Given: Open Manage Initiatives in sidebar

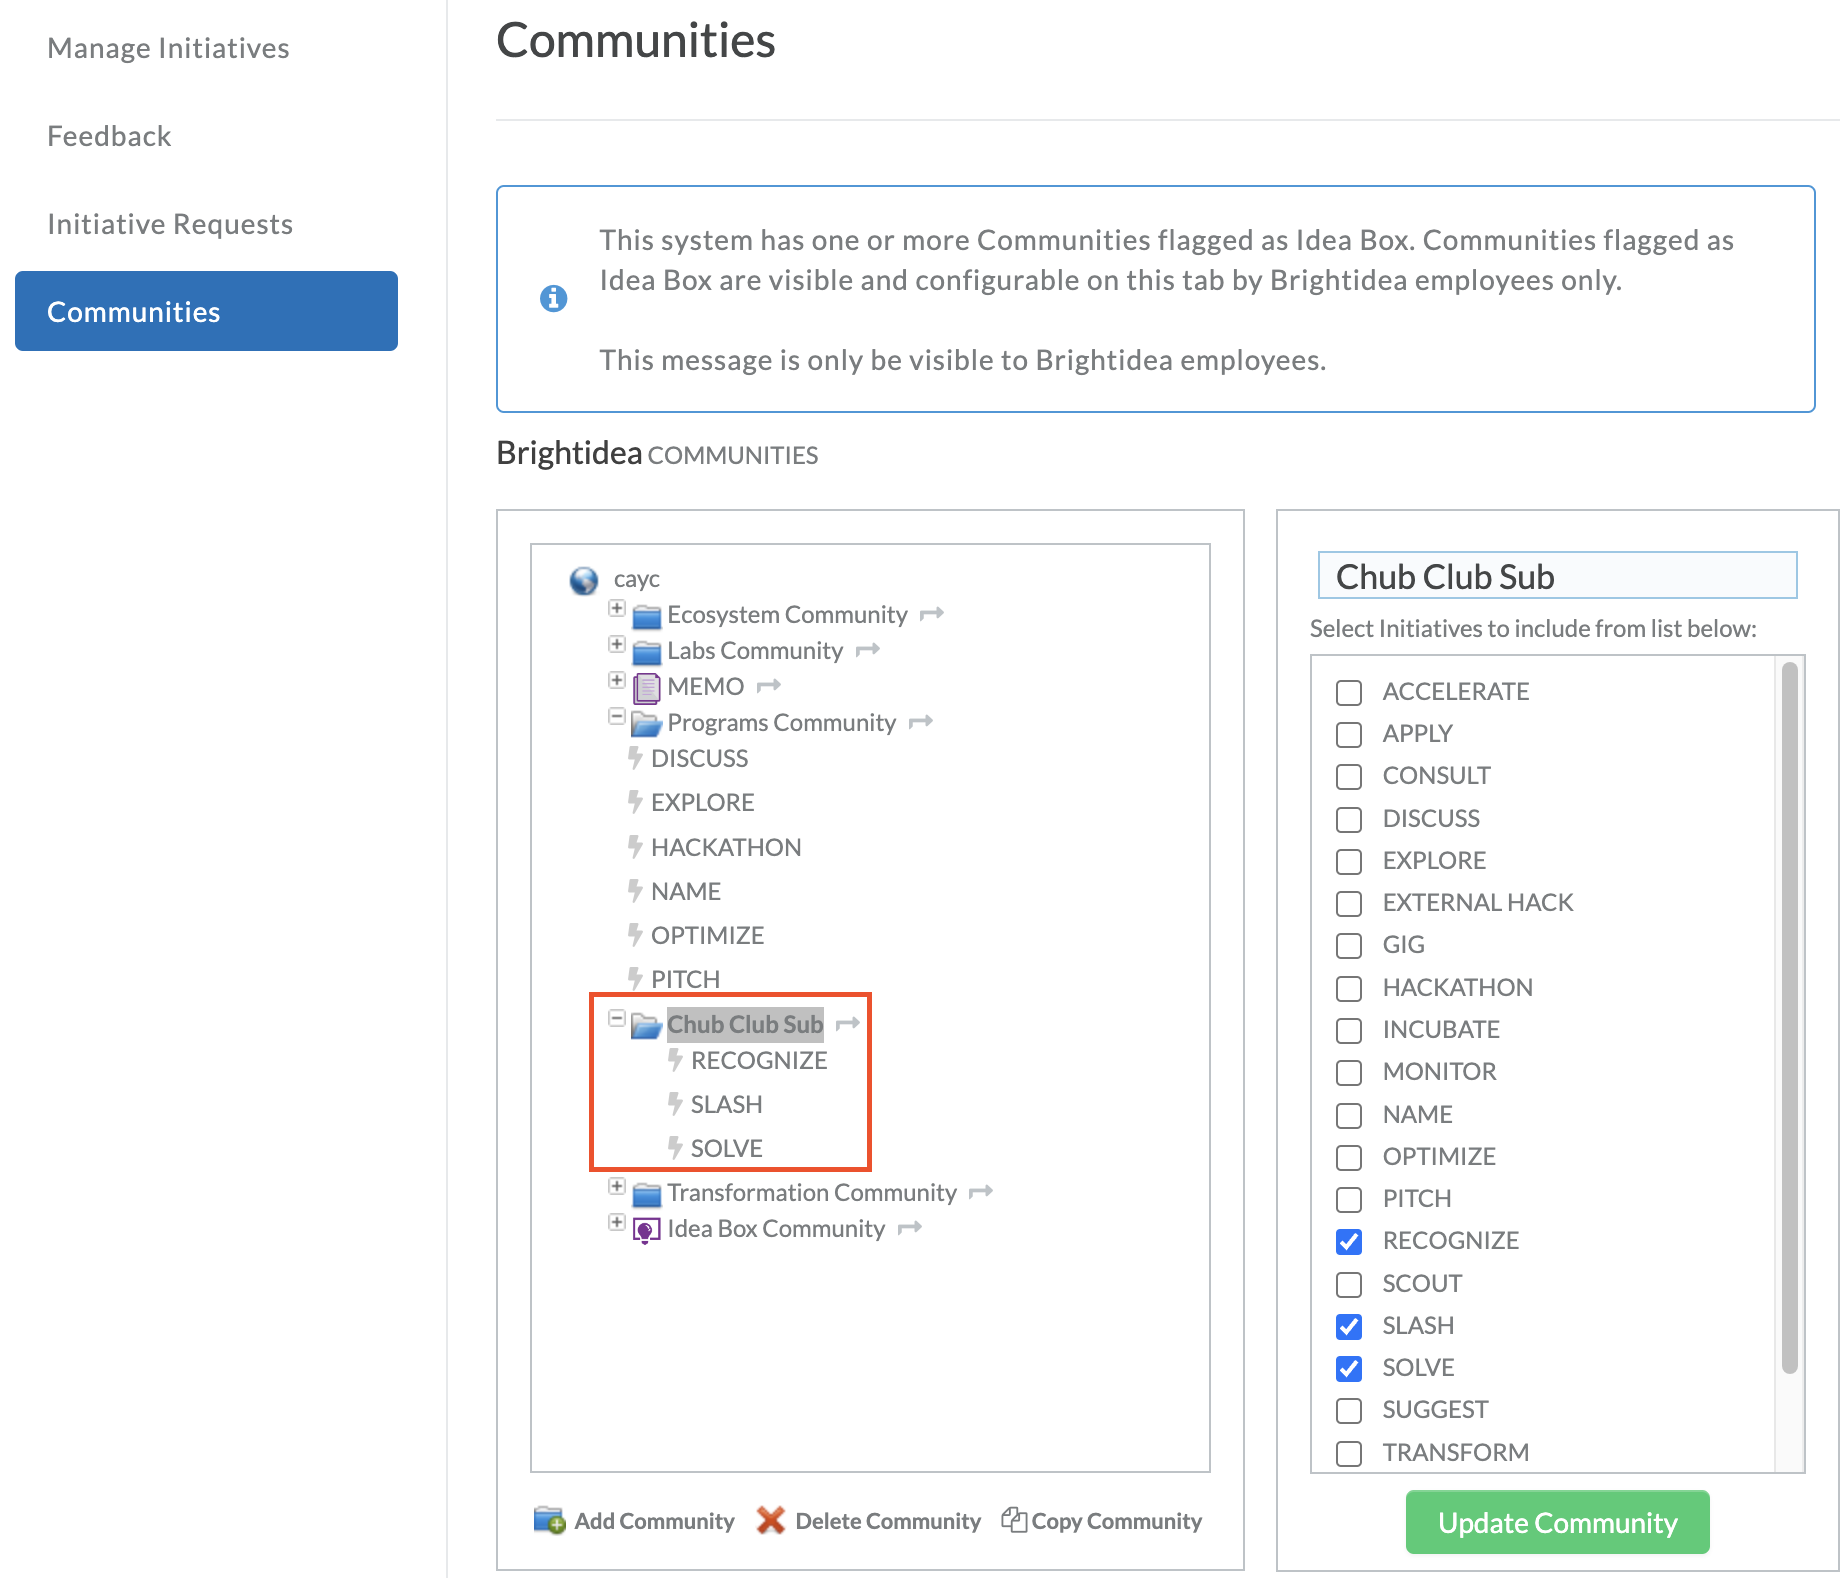Looking at the screenshot, I should point(168,48).
